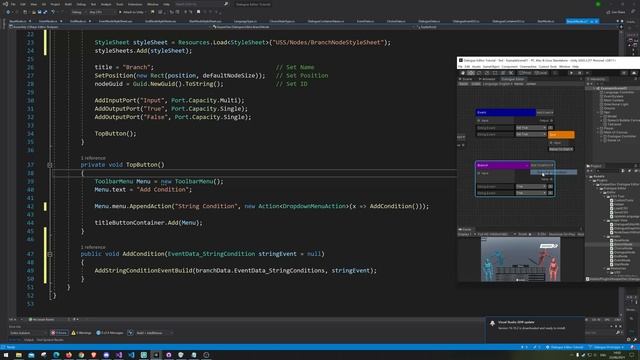Click the Visual Studio update notification bell

click(x=492, y=323)
